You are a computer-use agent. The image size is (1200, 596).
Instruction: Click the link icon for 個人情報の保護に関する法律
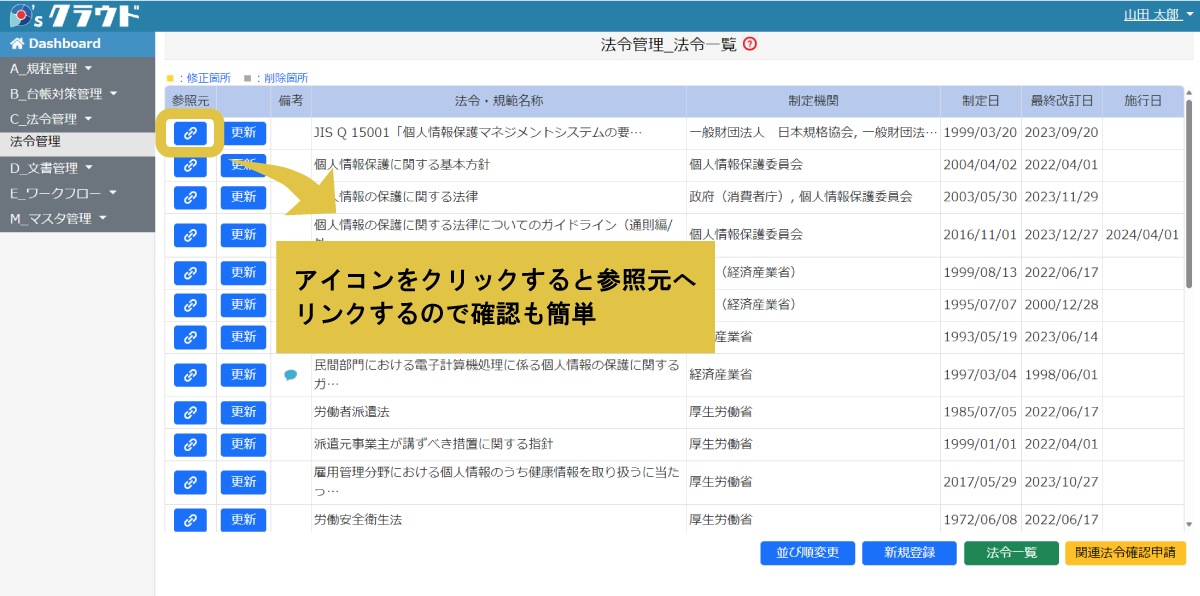coord(189,197)
